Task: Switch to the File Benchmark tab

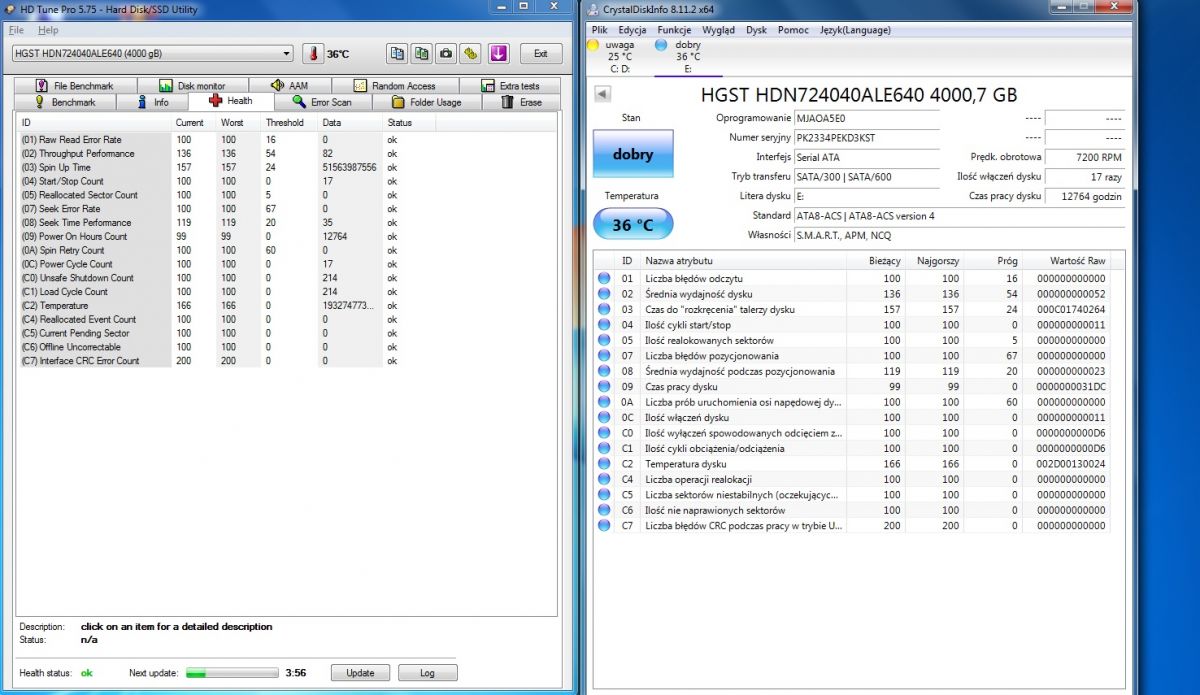Action: coord(74,86)
